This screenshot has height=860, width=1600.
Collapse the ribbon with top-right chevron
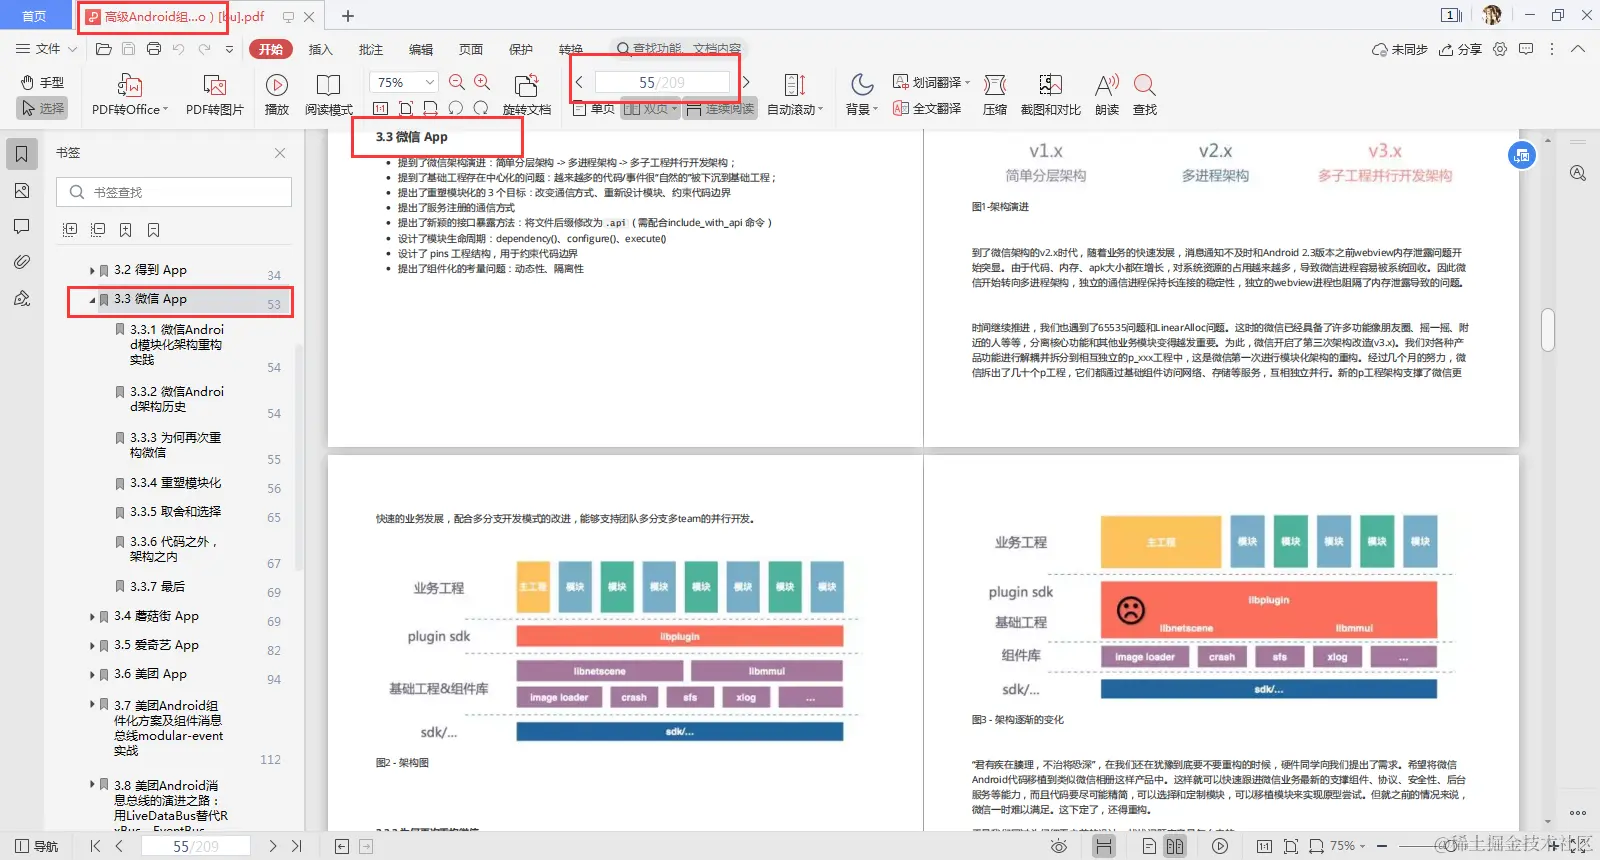click(1578, 49)
